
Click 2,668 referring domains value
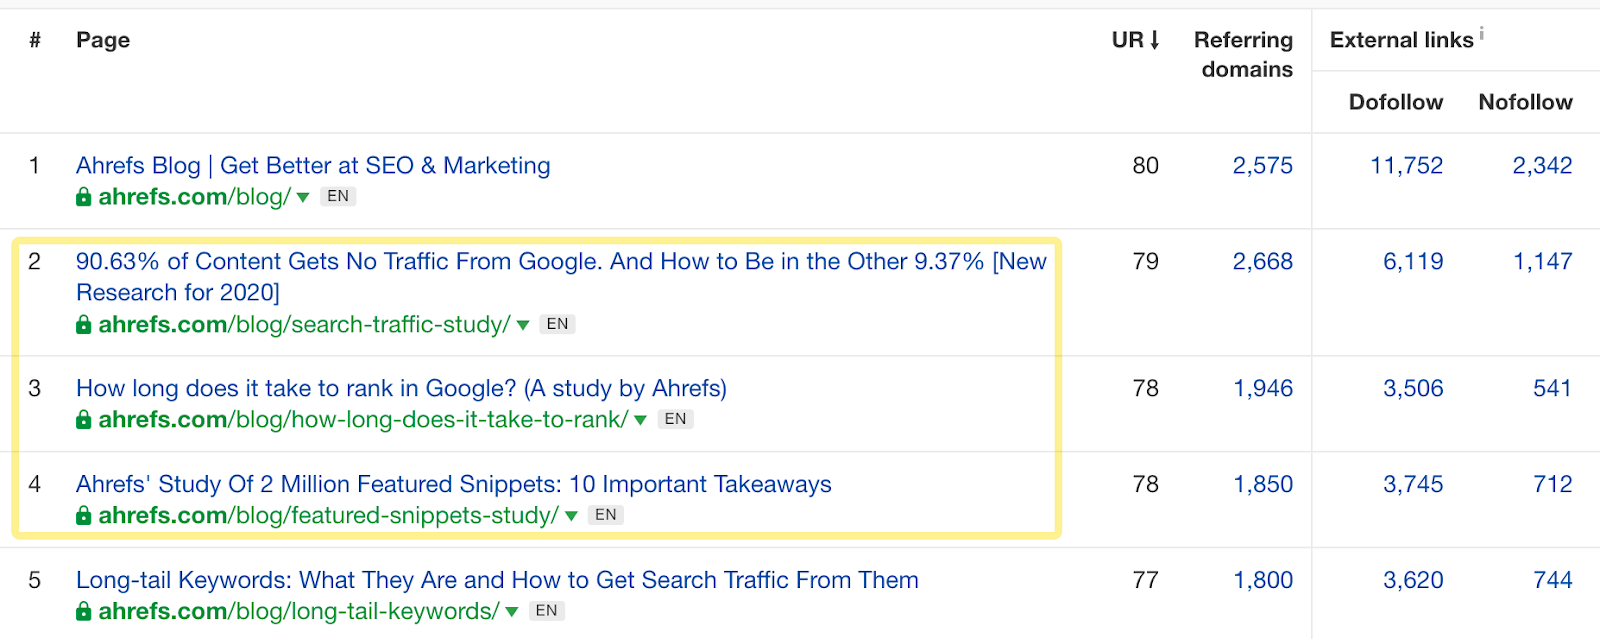click(1262, 261)
